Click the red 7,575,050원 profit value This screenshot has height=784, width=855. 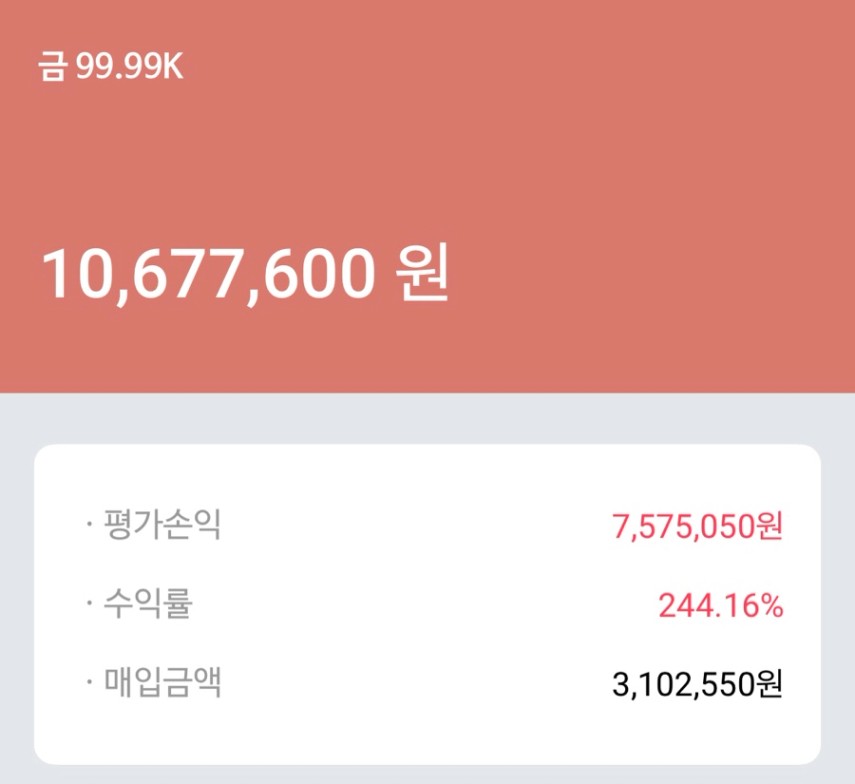pyautogui.click(x=697, y=526)
